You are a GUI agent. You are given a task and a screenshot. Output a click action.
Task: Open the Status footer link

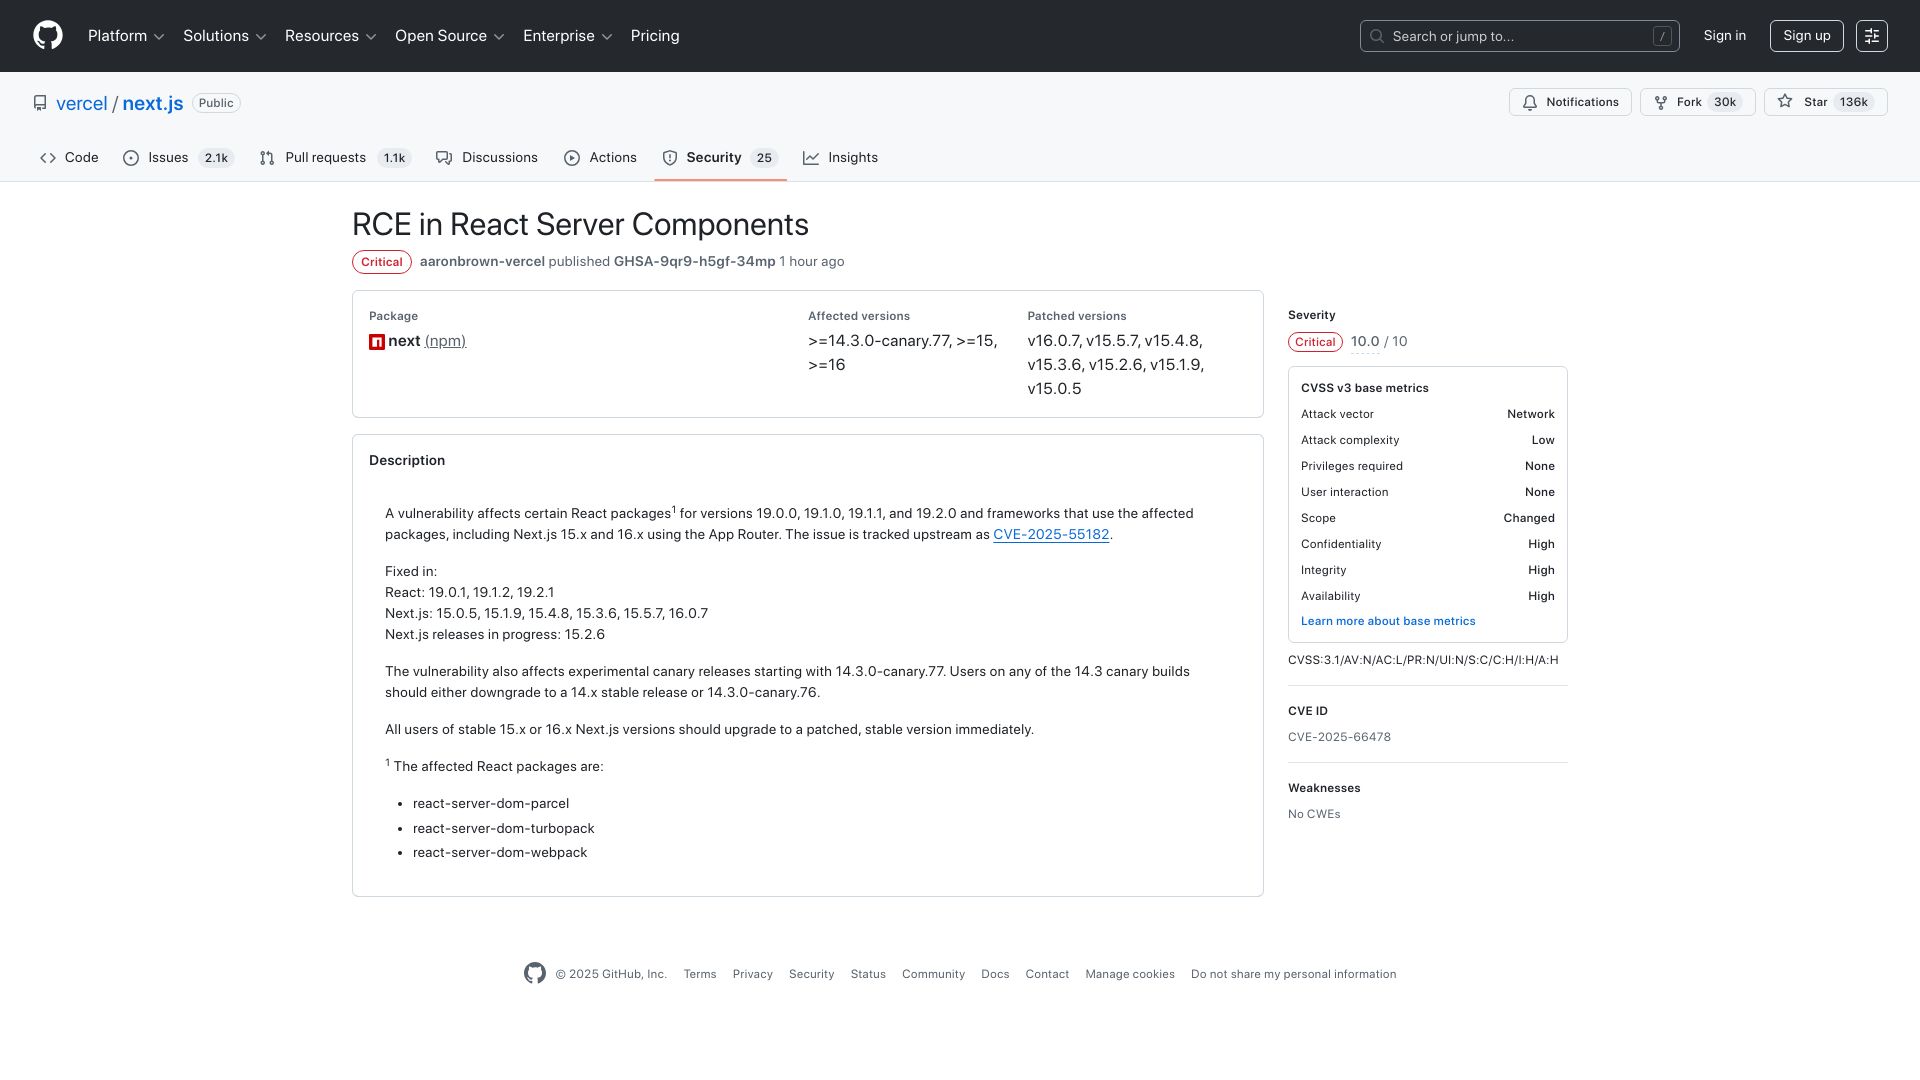coord(868,974)
